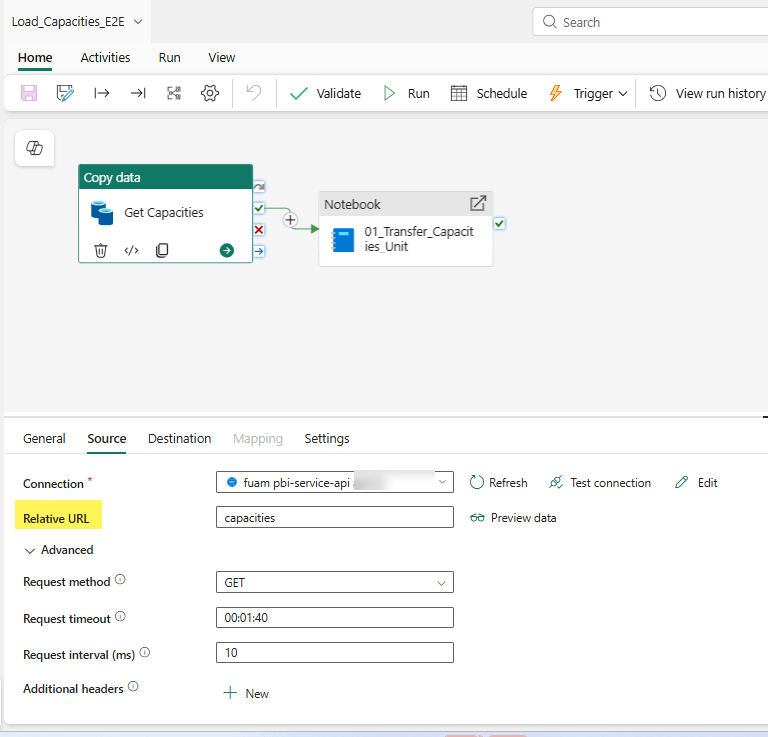Open the Trigger dropdown
The width and height of the screenshot is (768, 737).
[588, 93]
